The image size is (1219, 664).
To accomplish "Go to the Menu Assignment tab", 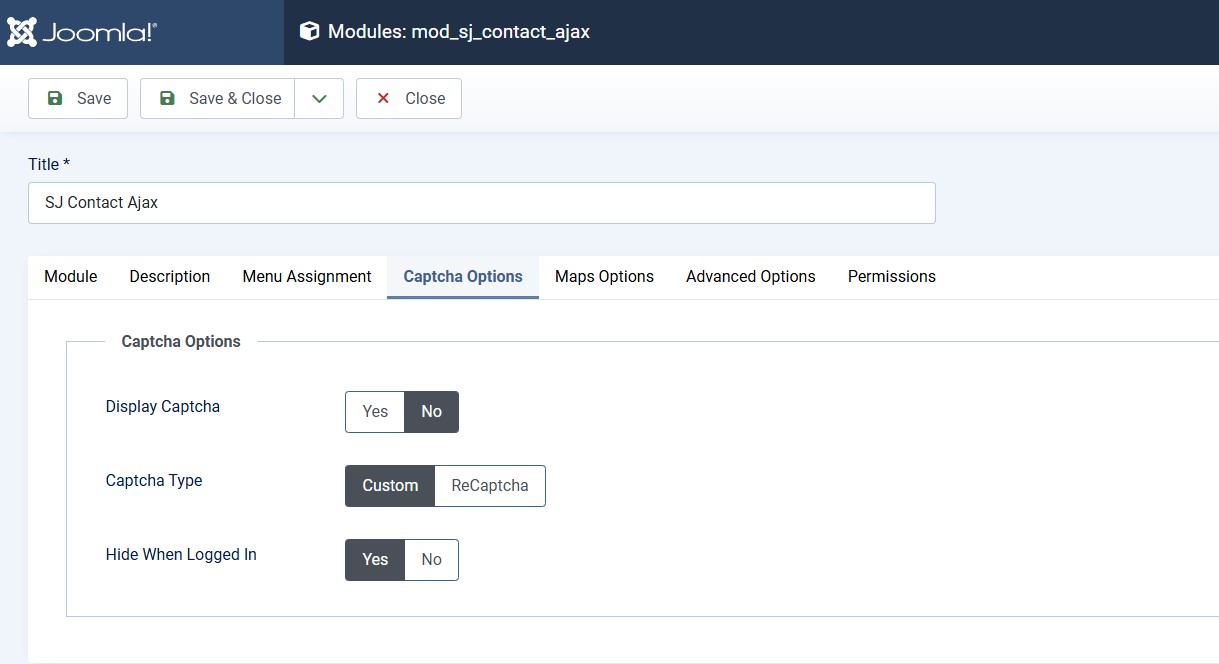I will (x=307, y=277).
